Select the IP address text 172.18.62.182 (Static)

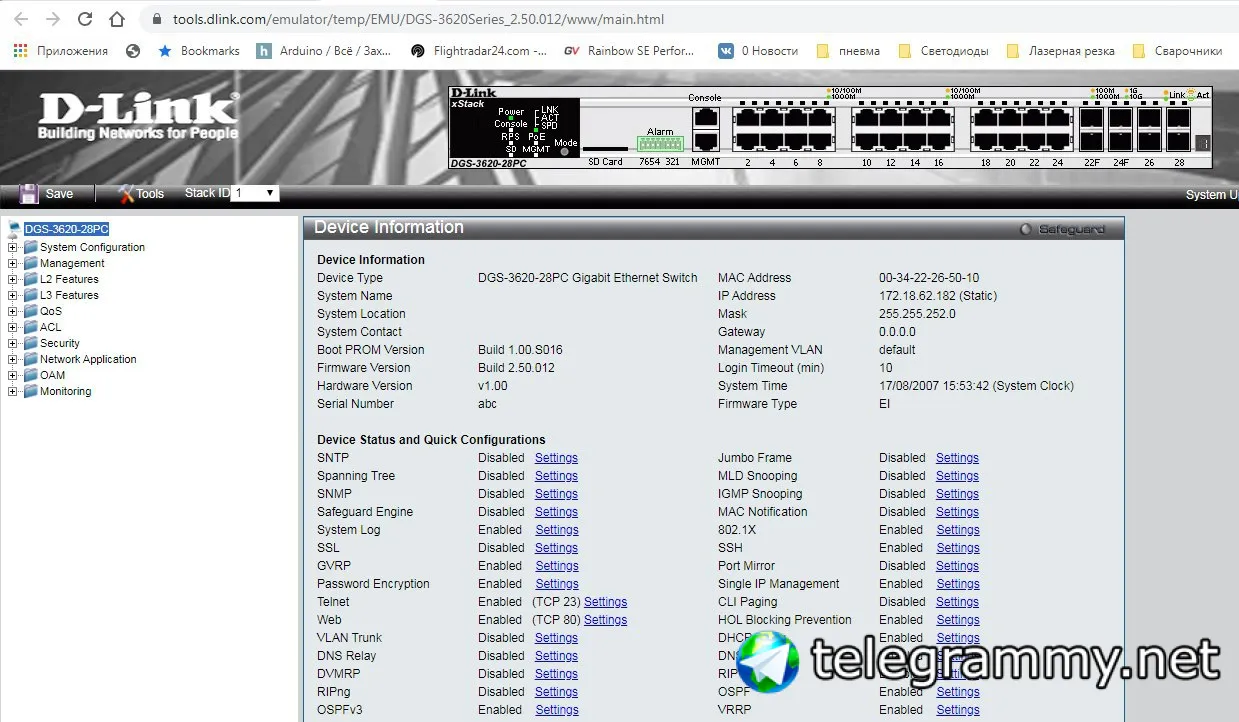click(938, 296)
